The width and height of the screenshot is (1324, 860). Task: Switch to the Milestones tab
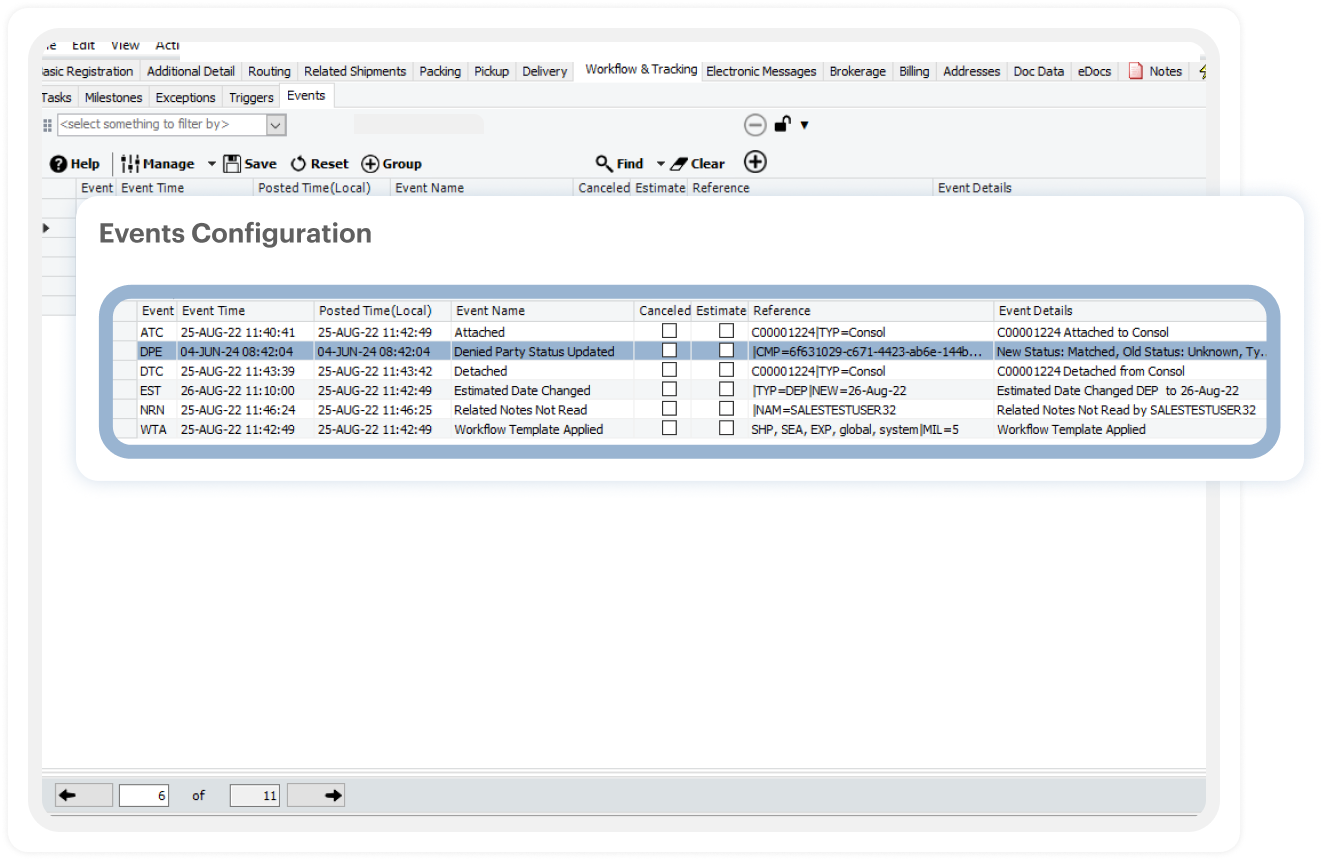[x=113, y=97]
